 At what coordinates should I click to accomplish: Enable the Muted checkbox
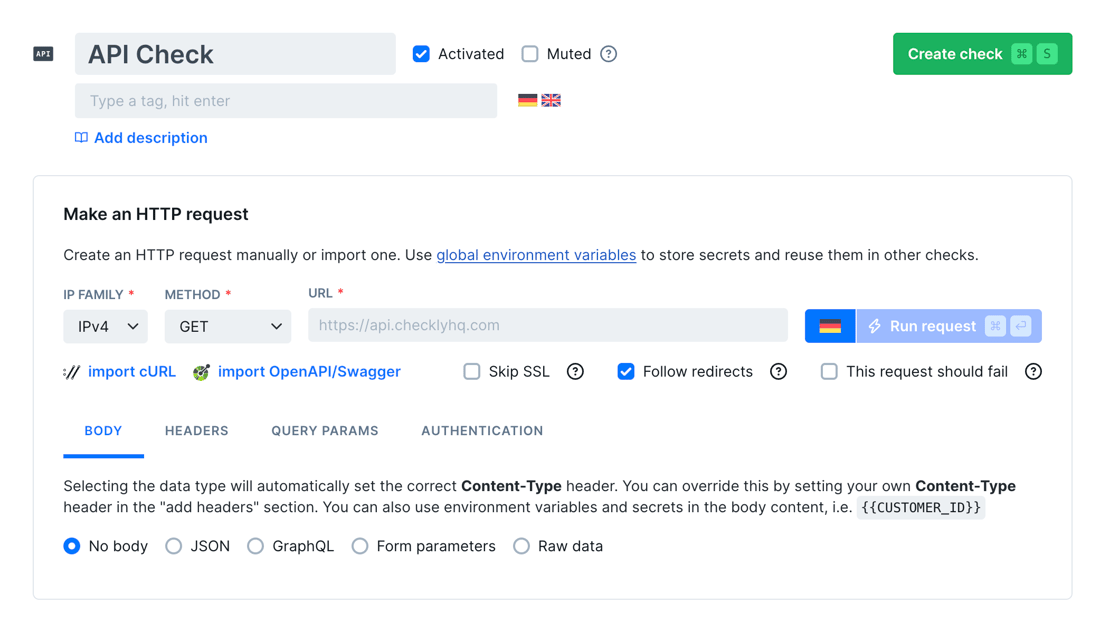pyautogui.click(x=530, y=54)
